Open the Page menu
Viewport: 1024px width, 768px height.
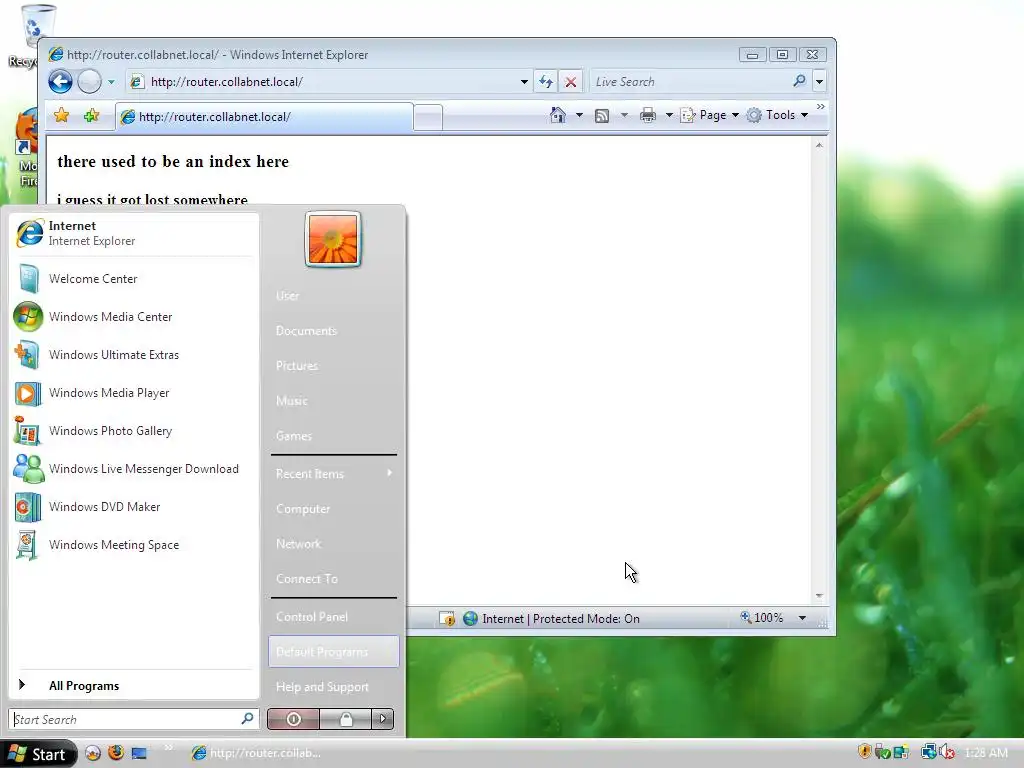pos(709,115)
